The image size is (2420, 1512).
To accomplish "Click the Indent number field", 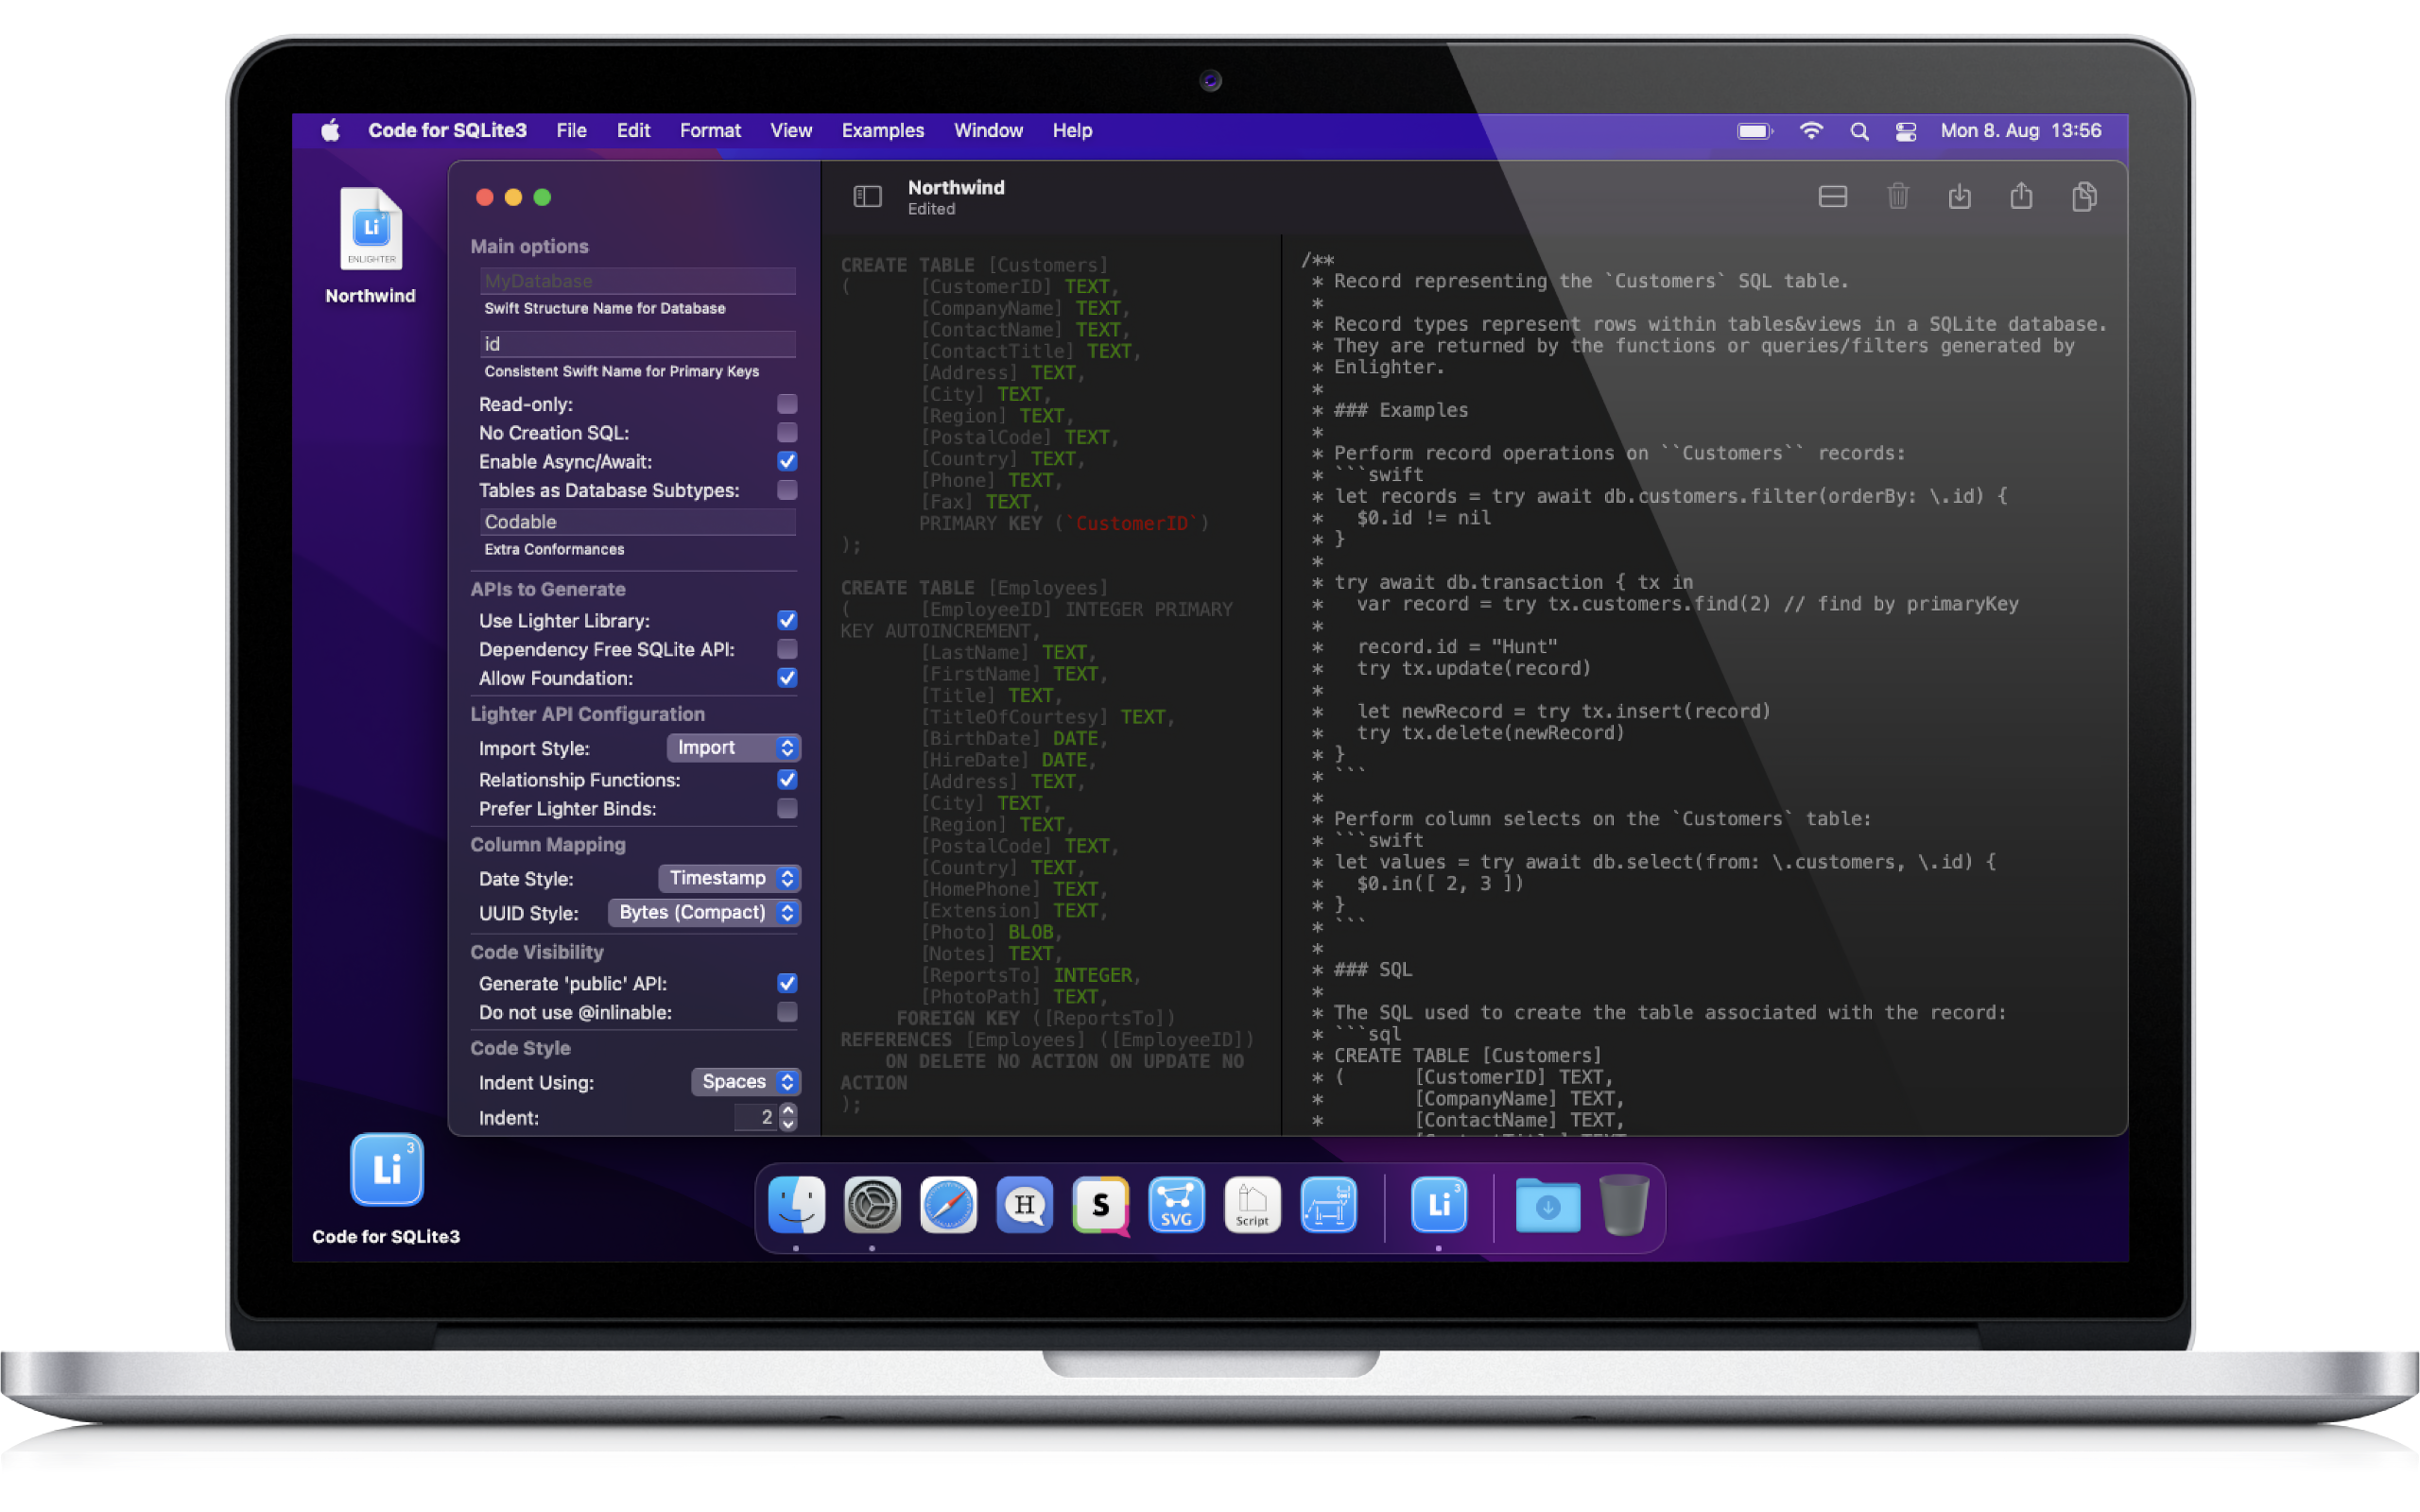I will coord(755,1117).
